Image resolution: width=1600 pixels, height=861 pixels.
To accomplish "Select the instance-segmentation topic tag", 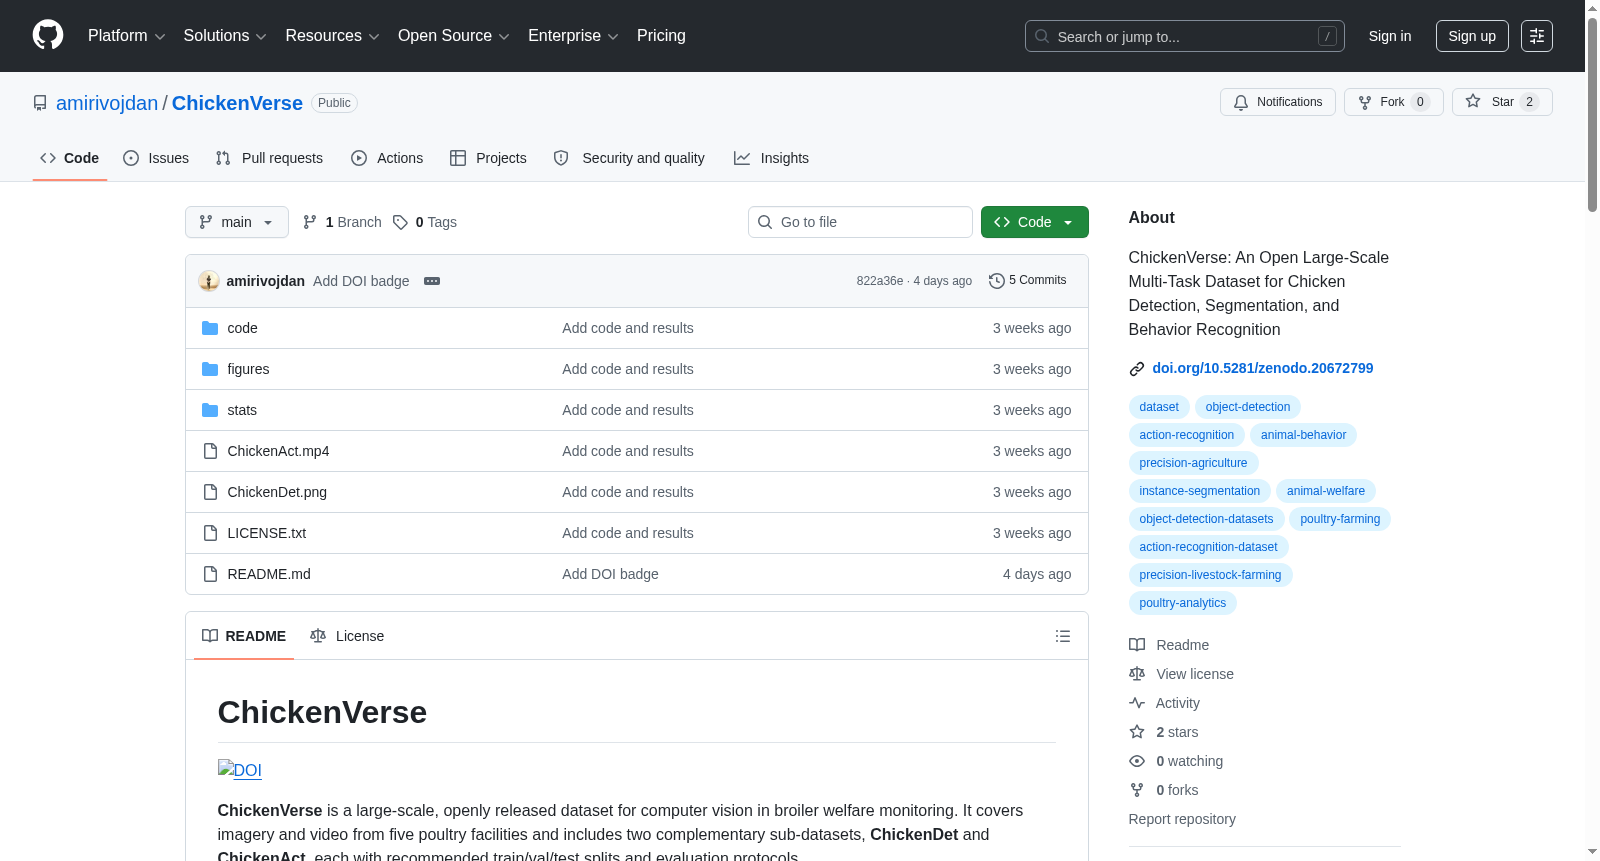I will click(x=1200, y=491).
